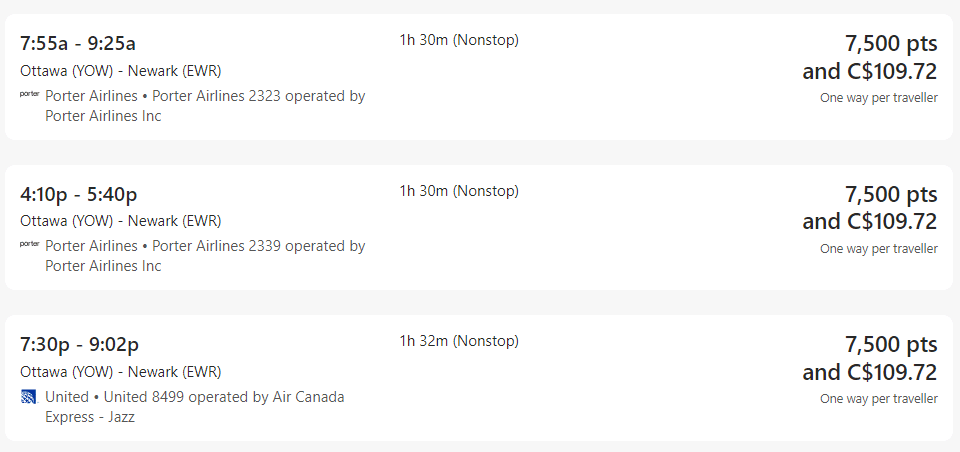Select the 4:10p - 5:40p flight times
Screen dimensions: 960x452
coord(79,194)
